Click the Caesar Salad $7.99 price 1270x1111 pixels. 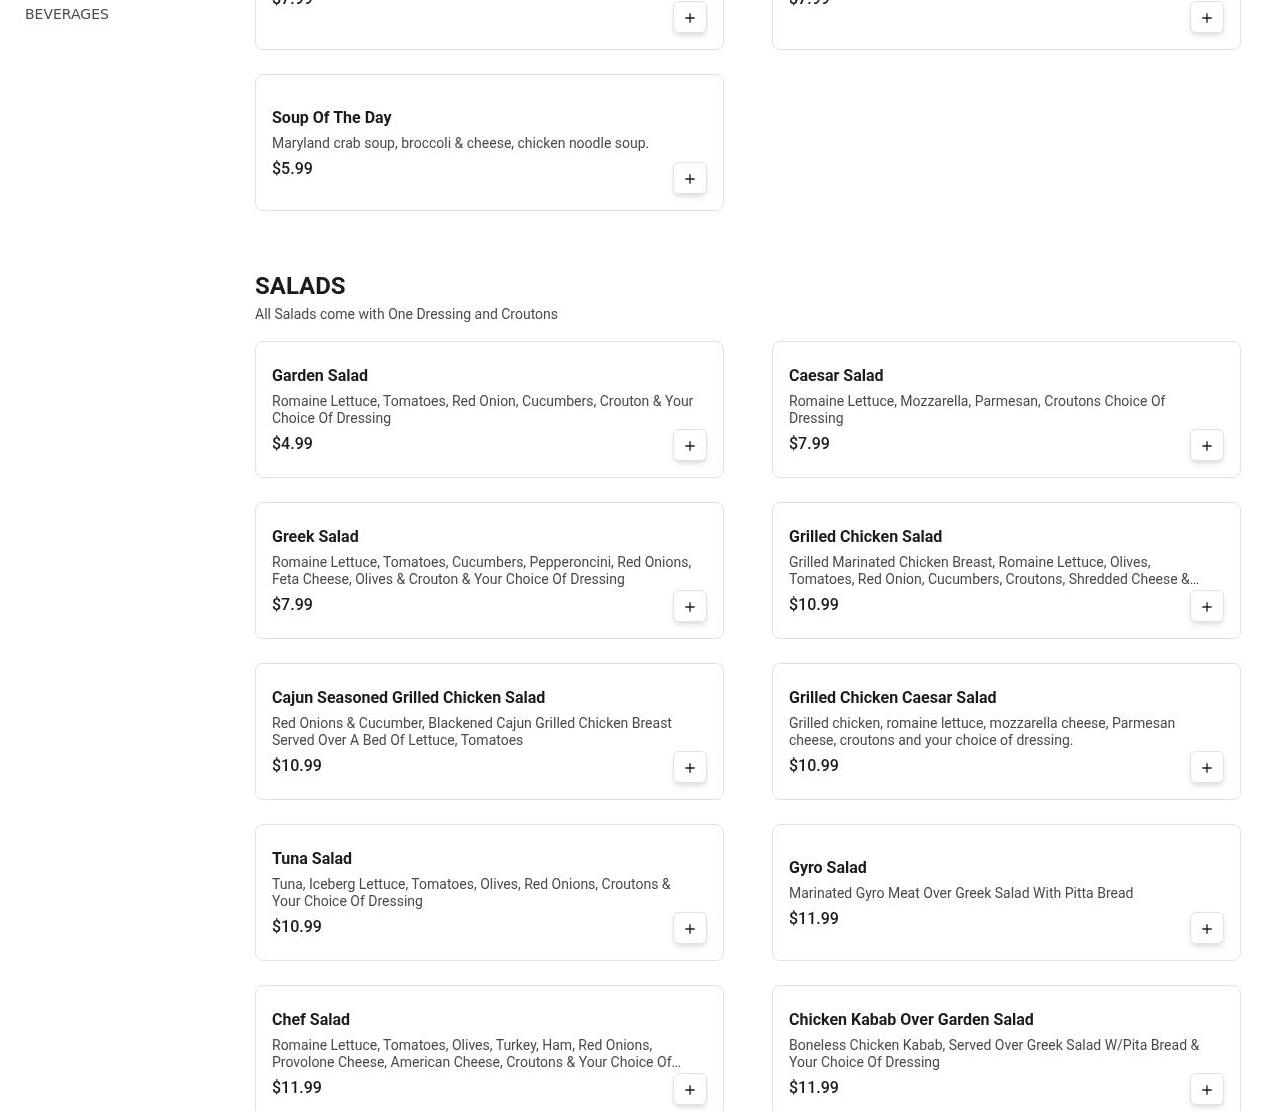tap(809, 443)
